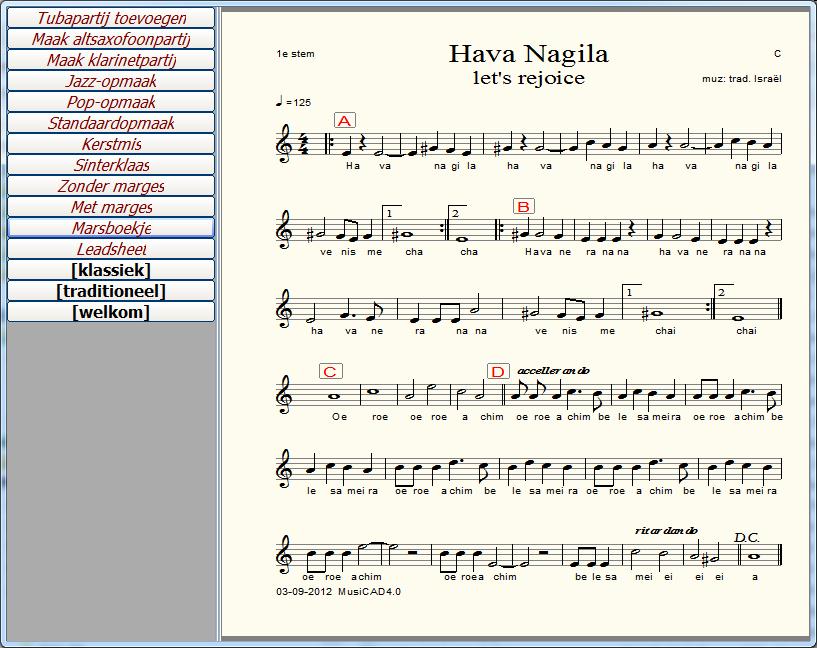
Task: Click composer credit muz: trad. Israël
Action: [741, 79]
